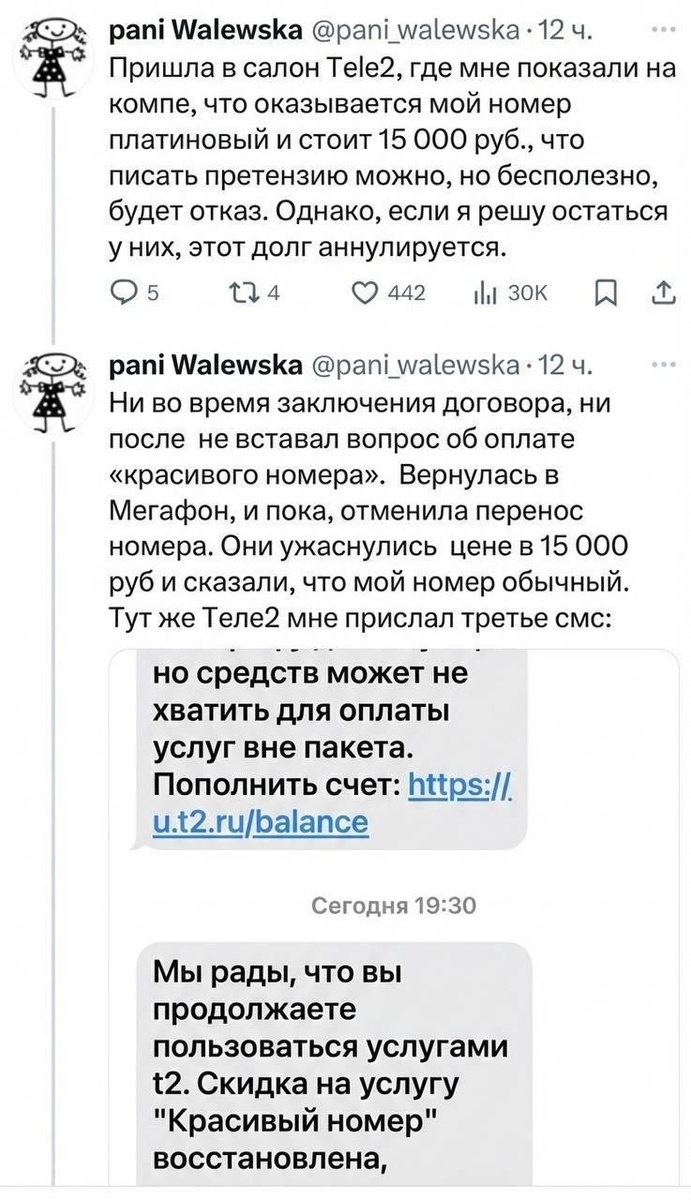View analytics showing 30K views
Image resolution: width=691 pixels, height=1200 pixels.
(487, 293)
